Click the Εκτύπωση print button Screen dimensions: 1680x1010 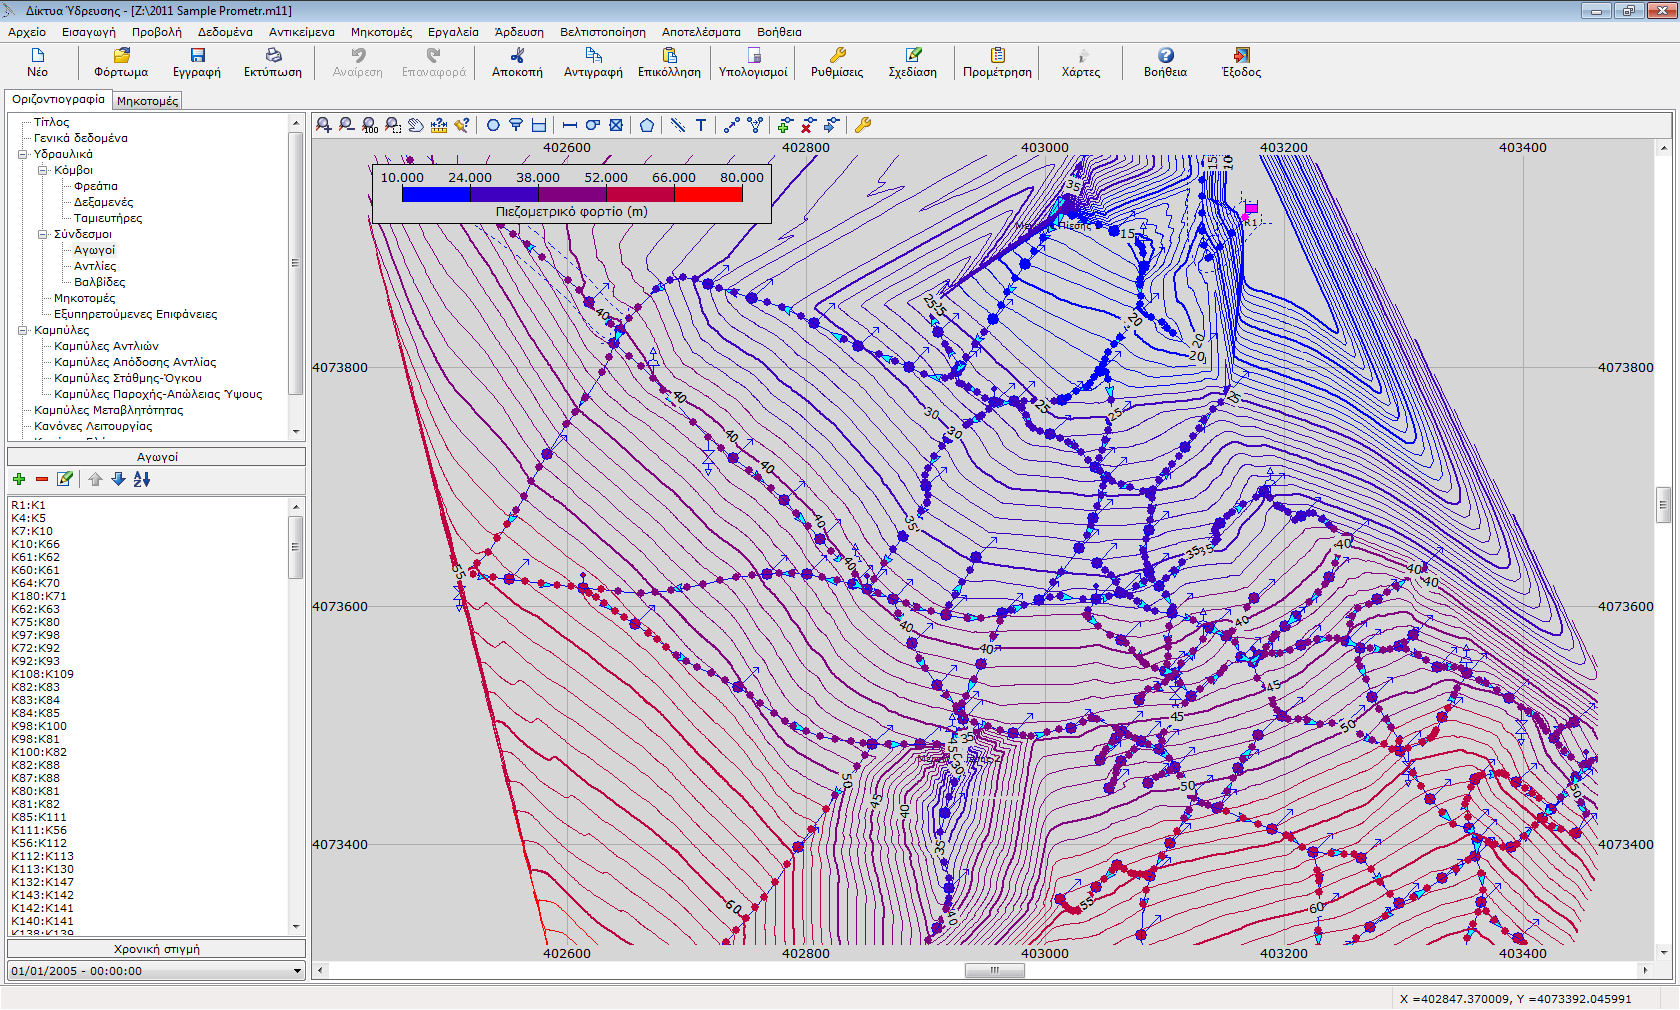273,62
